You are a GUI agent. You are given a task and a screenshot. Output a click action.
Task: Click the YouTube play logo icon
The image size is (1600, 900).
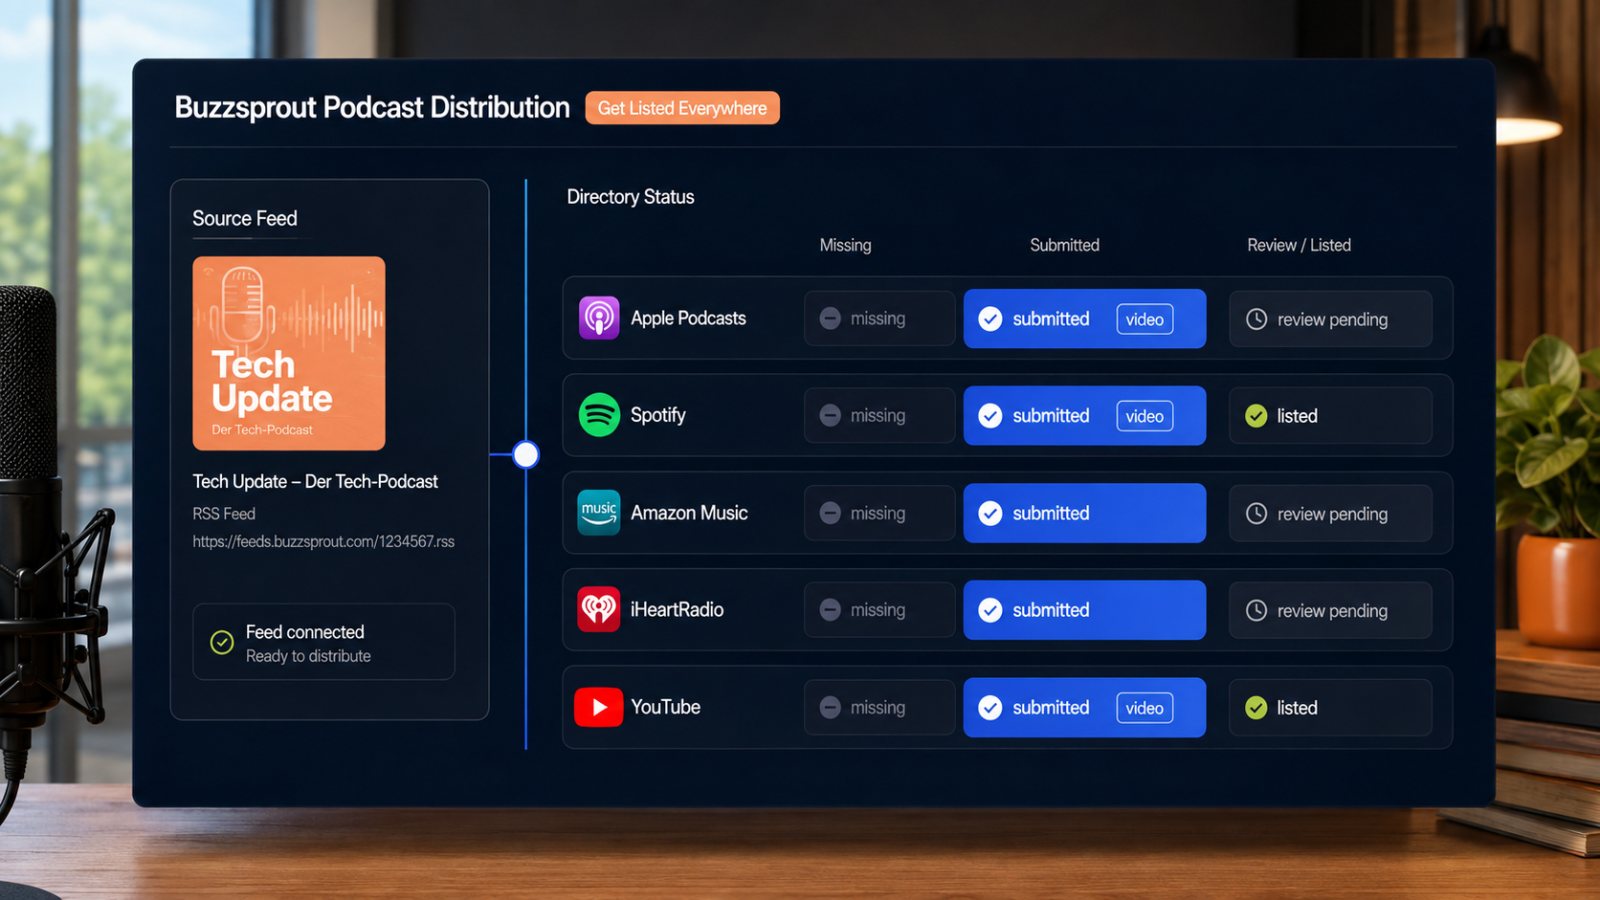click(598, 707)
